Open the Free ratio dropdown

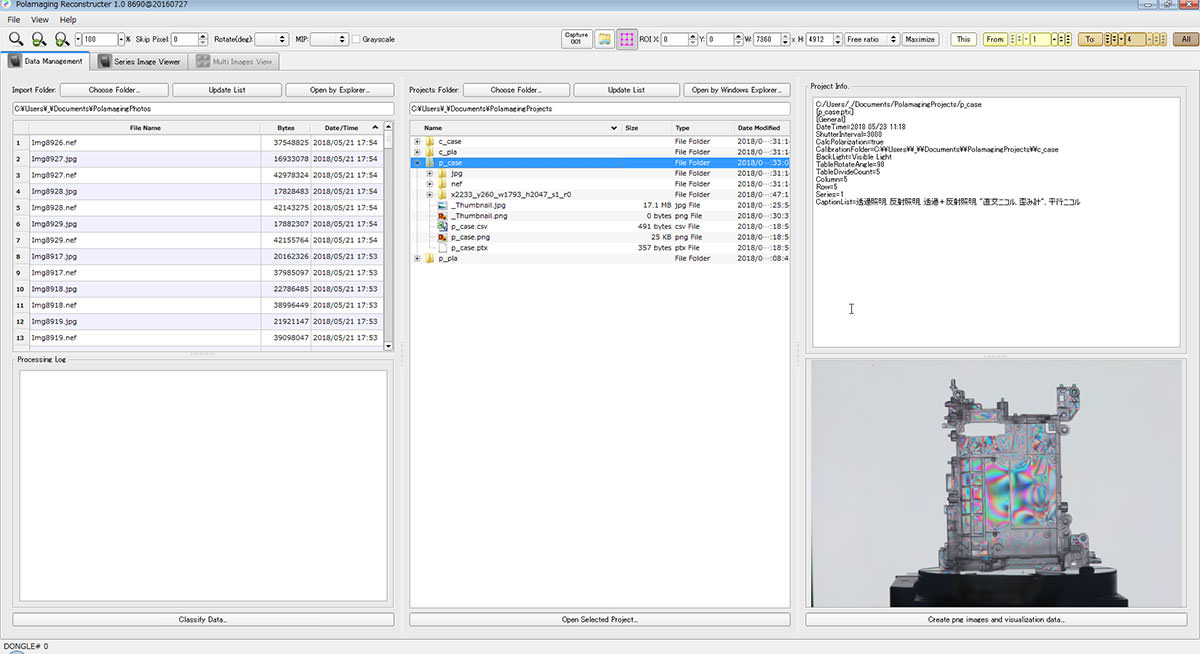pos(870,39)
